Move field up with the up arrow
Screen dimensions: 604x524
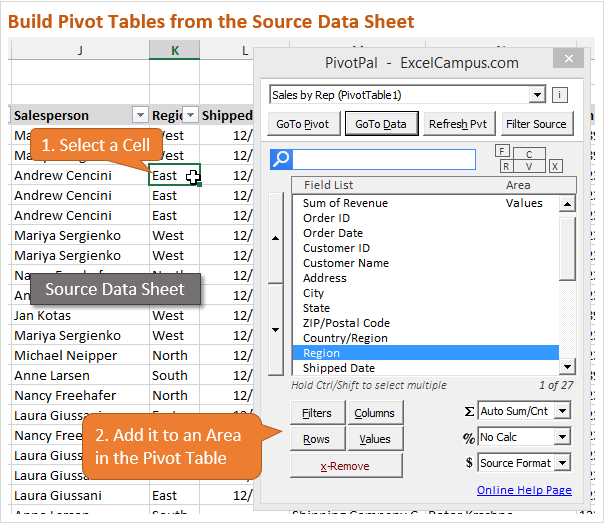(277, 237)
